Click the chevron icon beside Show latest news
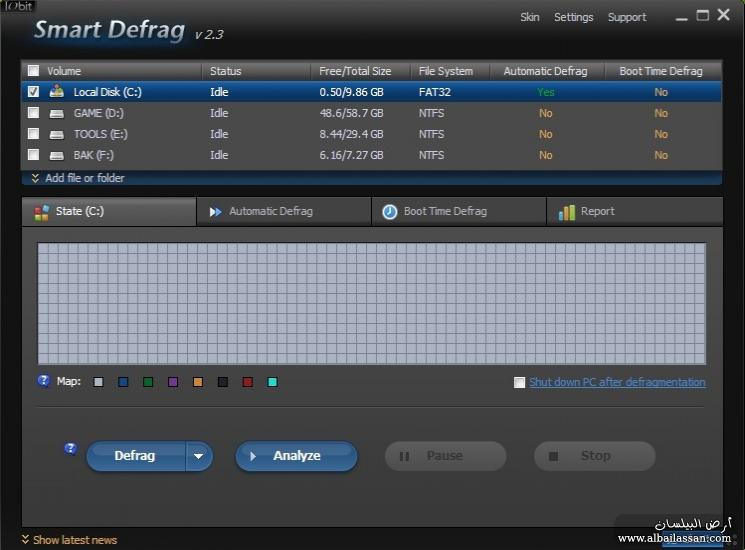 tap(25, 540)
